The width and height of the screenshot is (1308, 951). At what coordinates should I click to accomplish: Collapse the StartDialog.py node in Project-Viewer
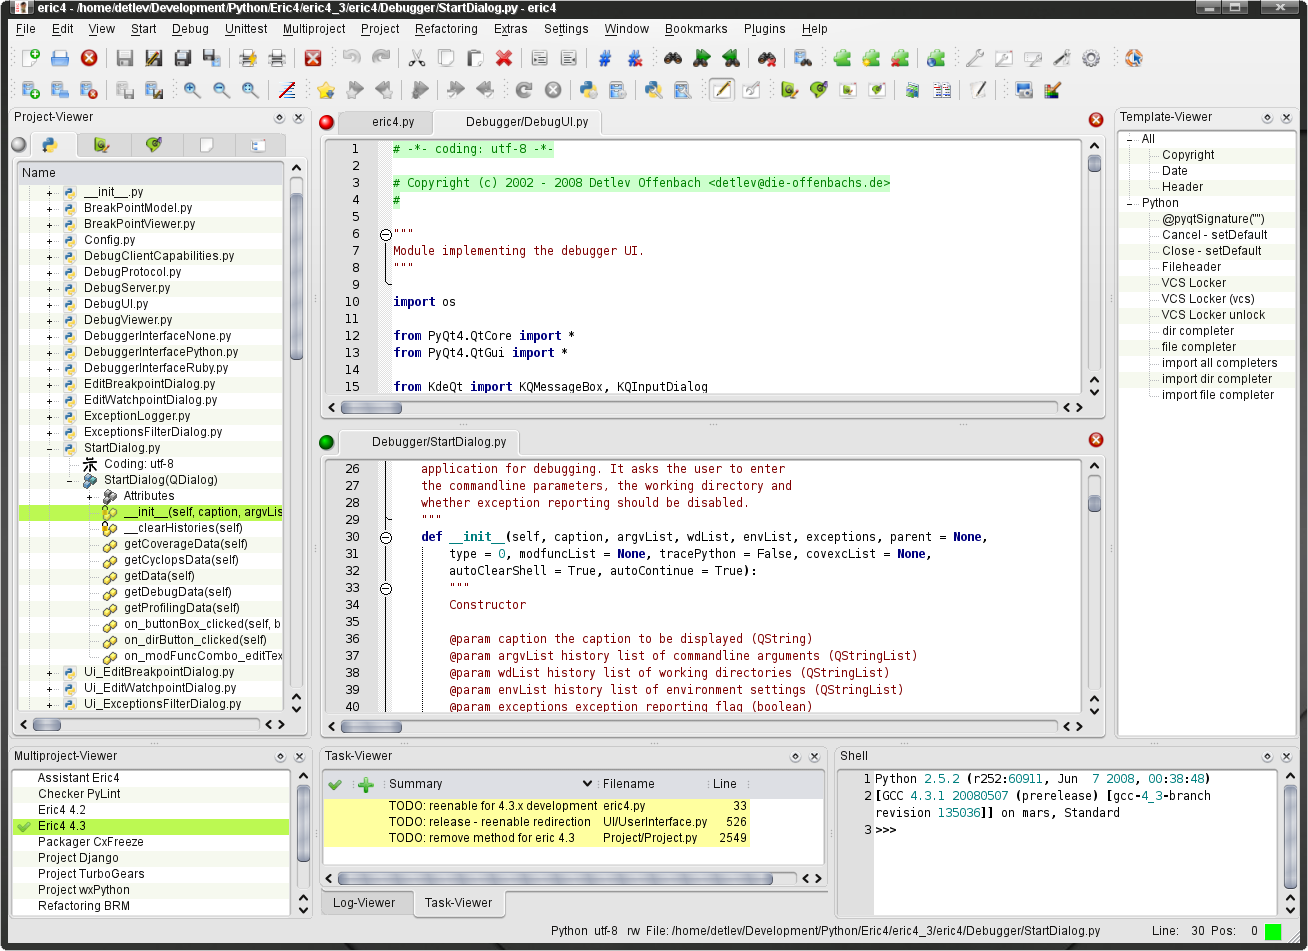tap(51, 448)
